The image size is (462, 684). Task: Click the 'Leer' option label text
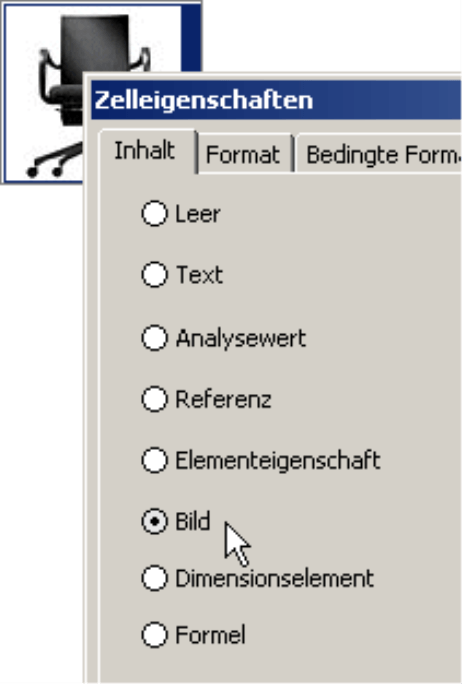coord(198,214)
